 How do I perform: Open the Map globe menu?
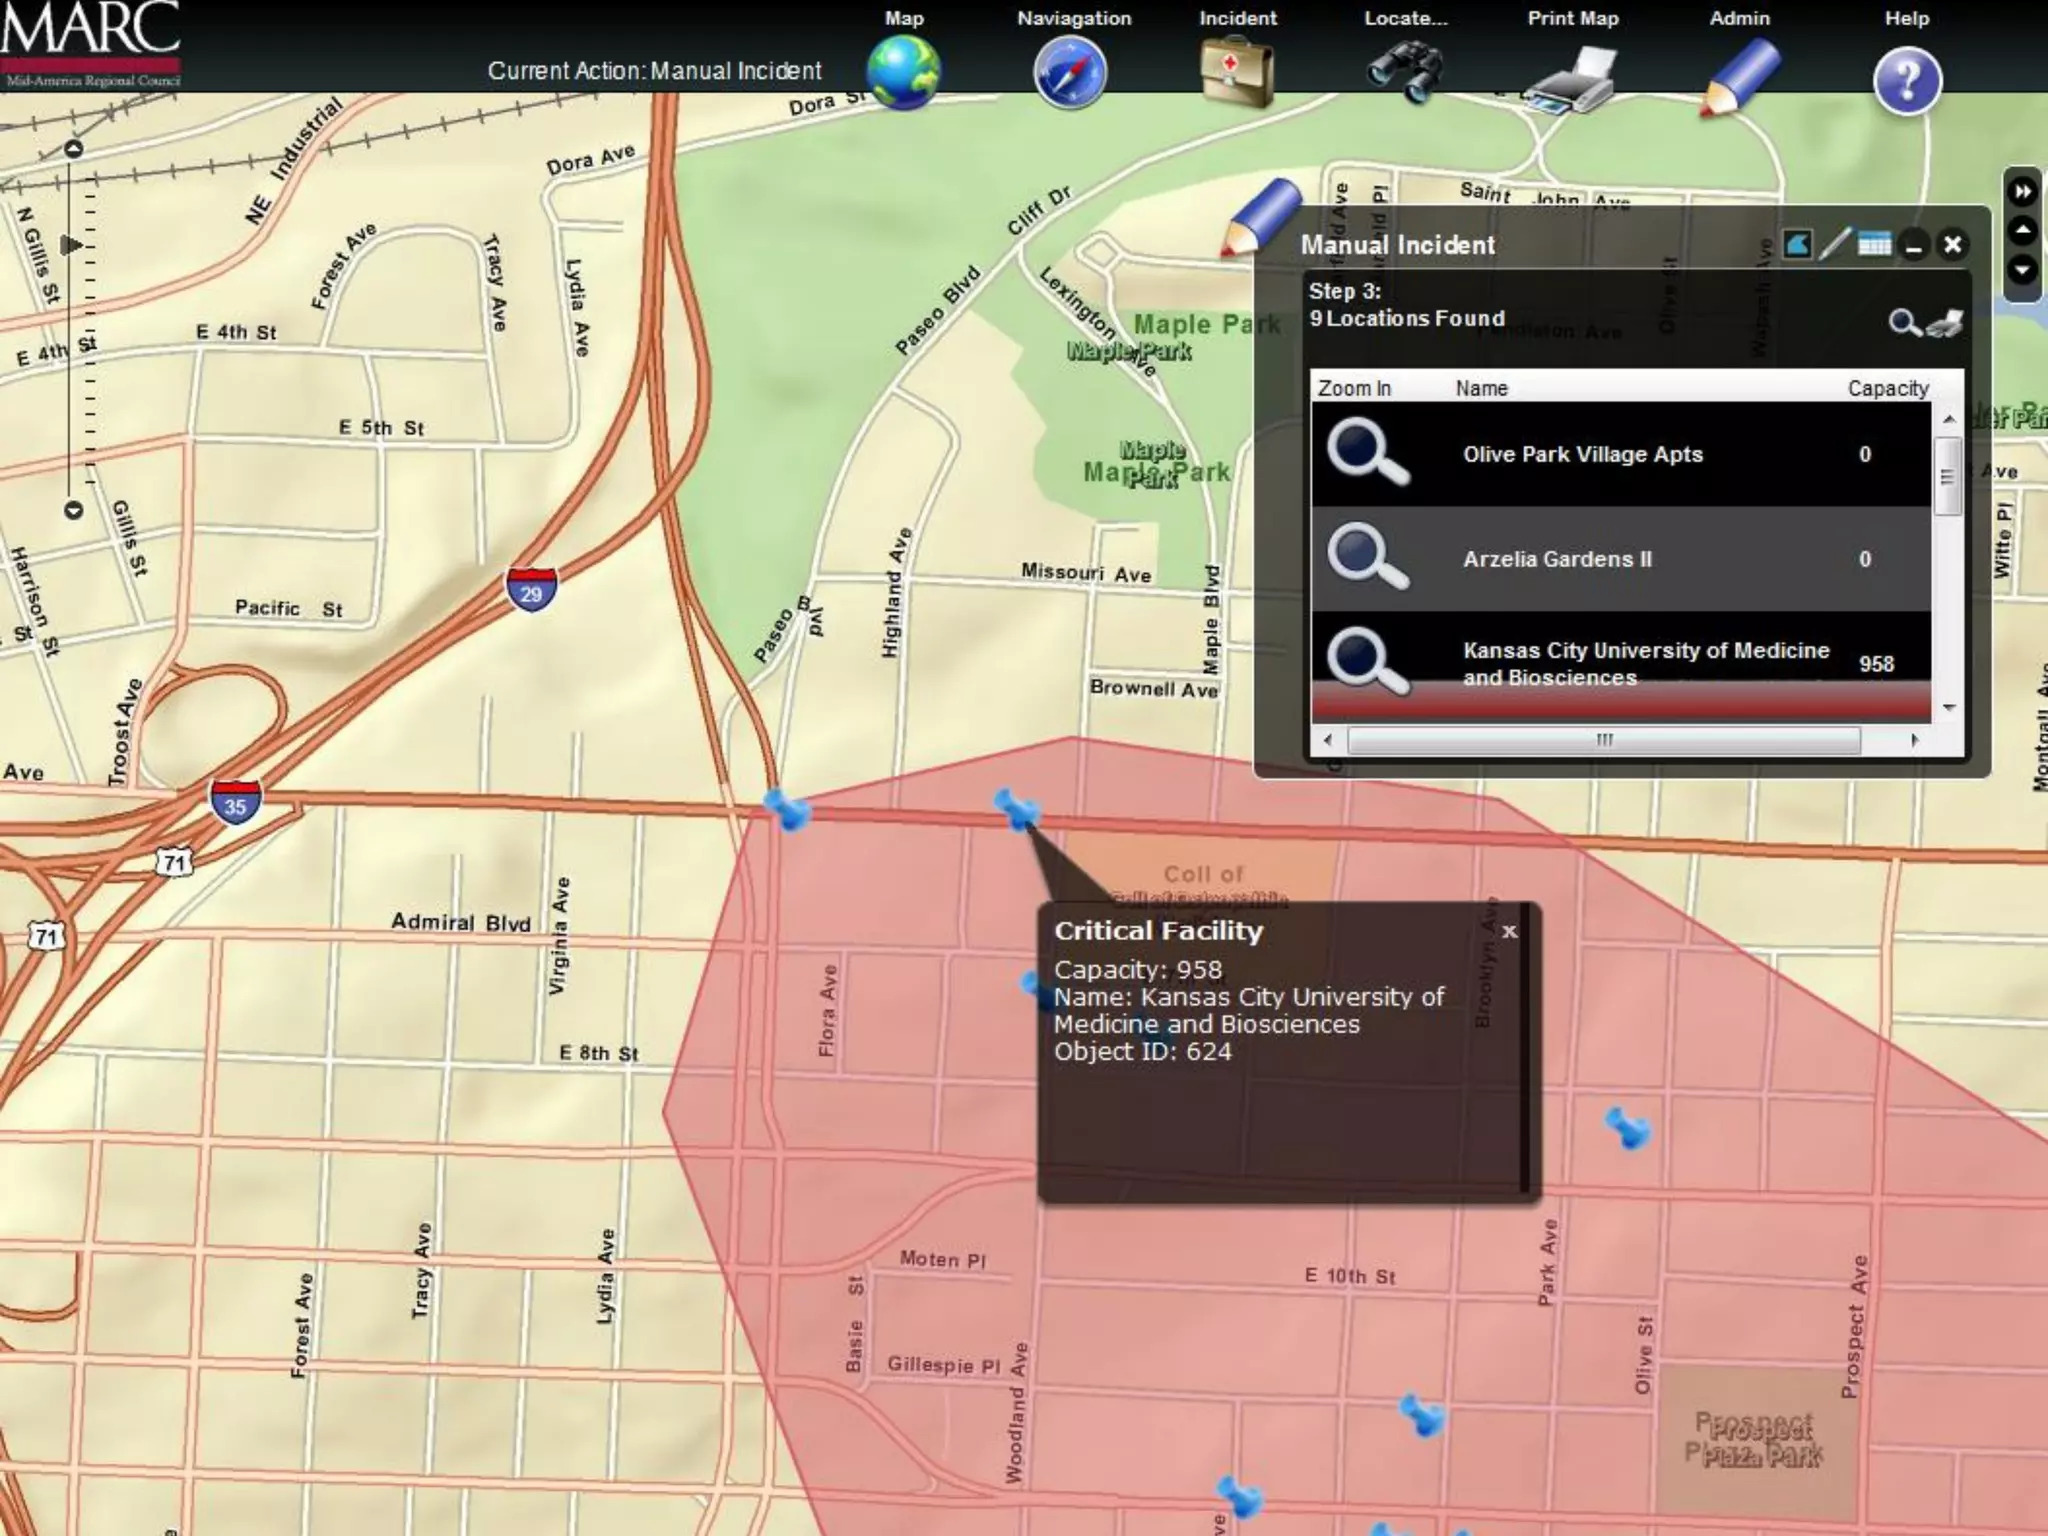click(x=903, y=72)
